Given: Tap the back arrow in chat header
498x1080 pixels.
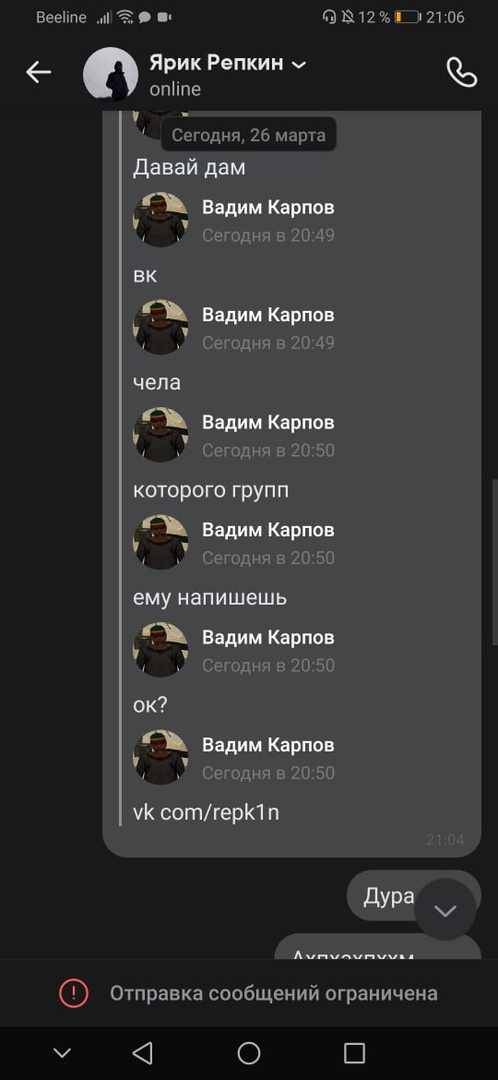Looking at the screenshot, I should 39,72.
